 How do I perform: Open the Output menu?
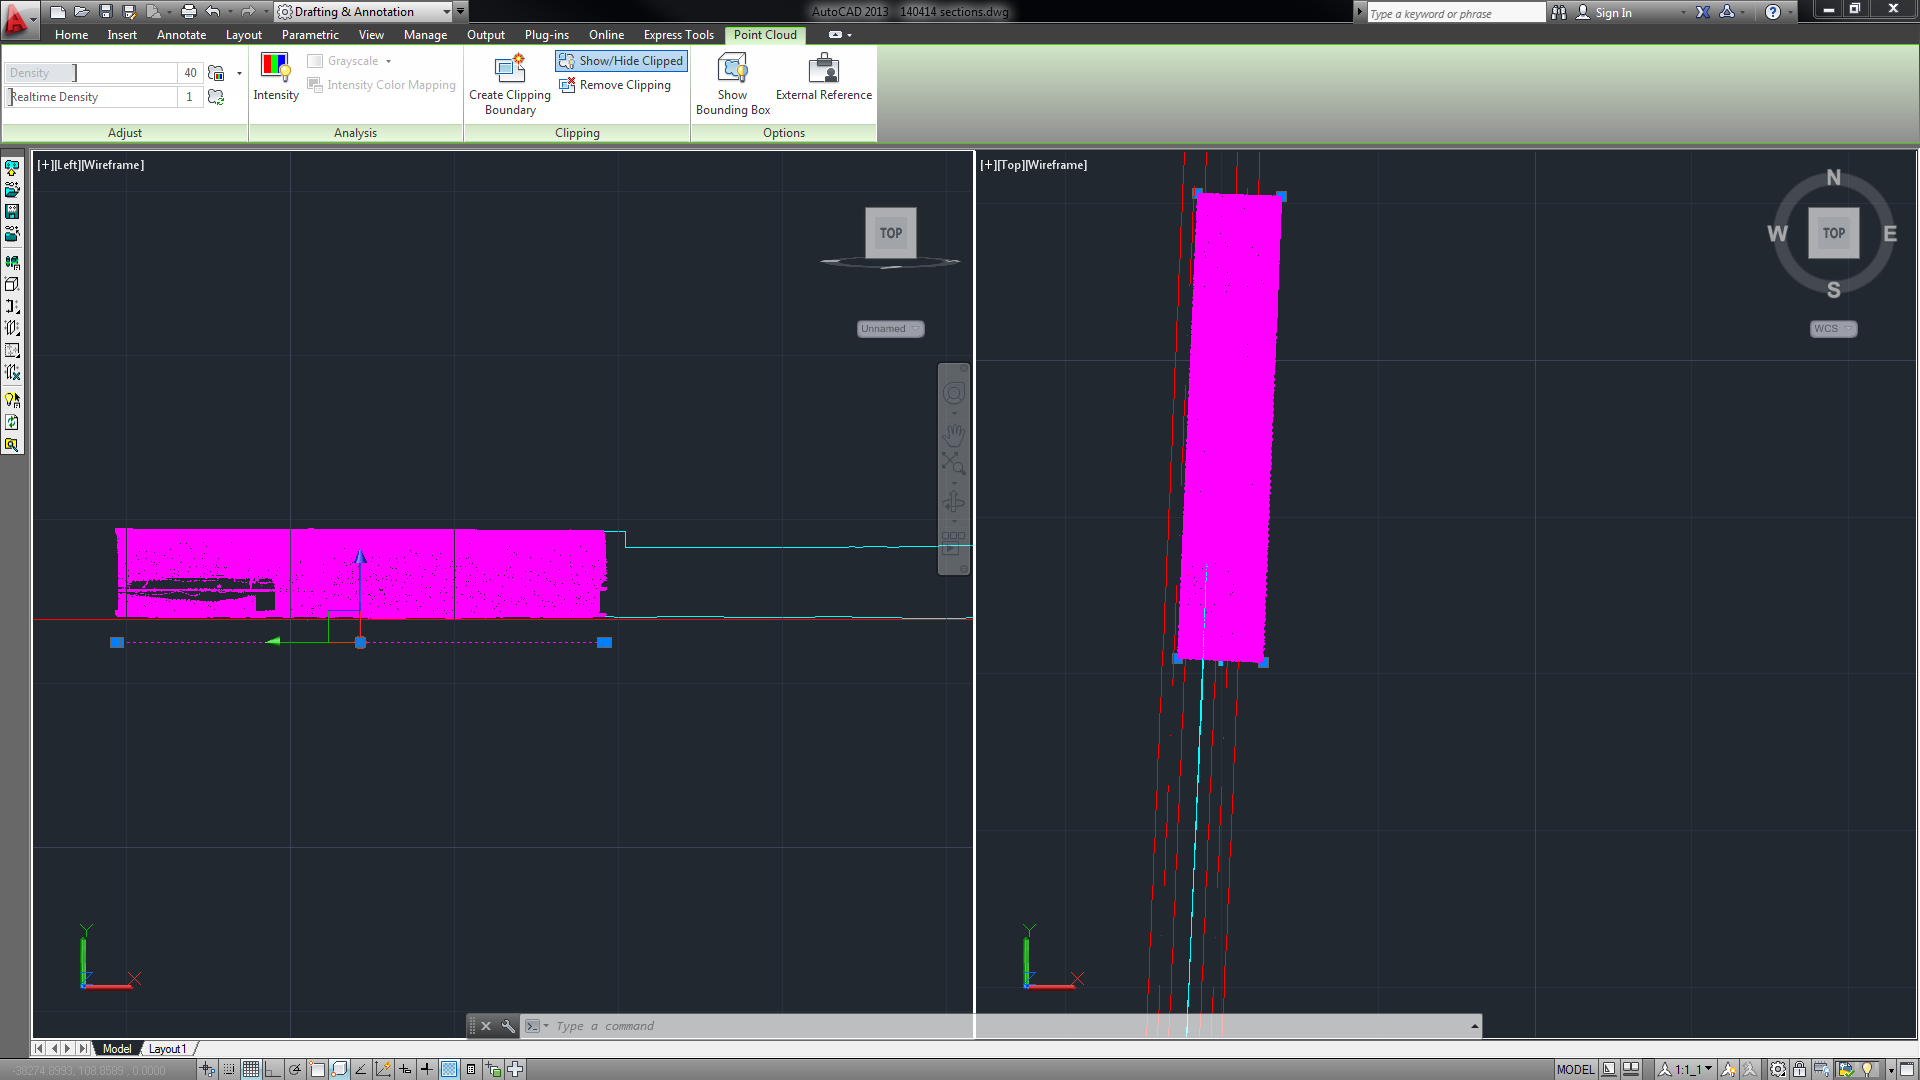pyautogui.click(x=487, y=34)
